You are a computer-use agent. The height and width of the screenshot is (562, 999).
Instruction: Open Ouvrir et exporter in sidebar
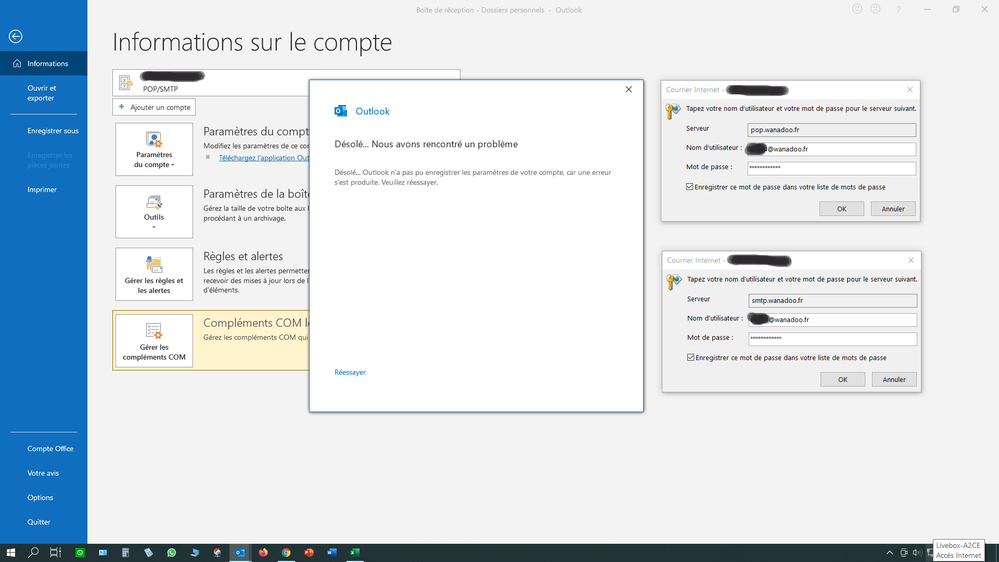coord(43,93)
